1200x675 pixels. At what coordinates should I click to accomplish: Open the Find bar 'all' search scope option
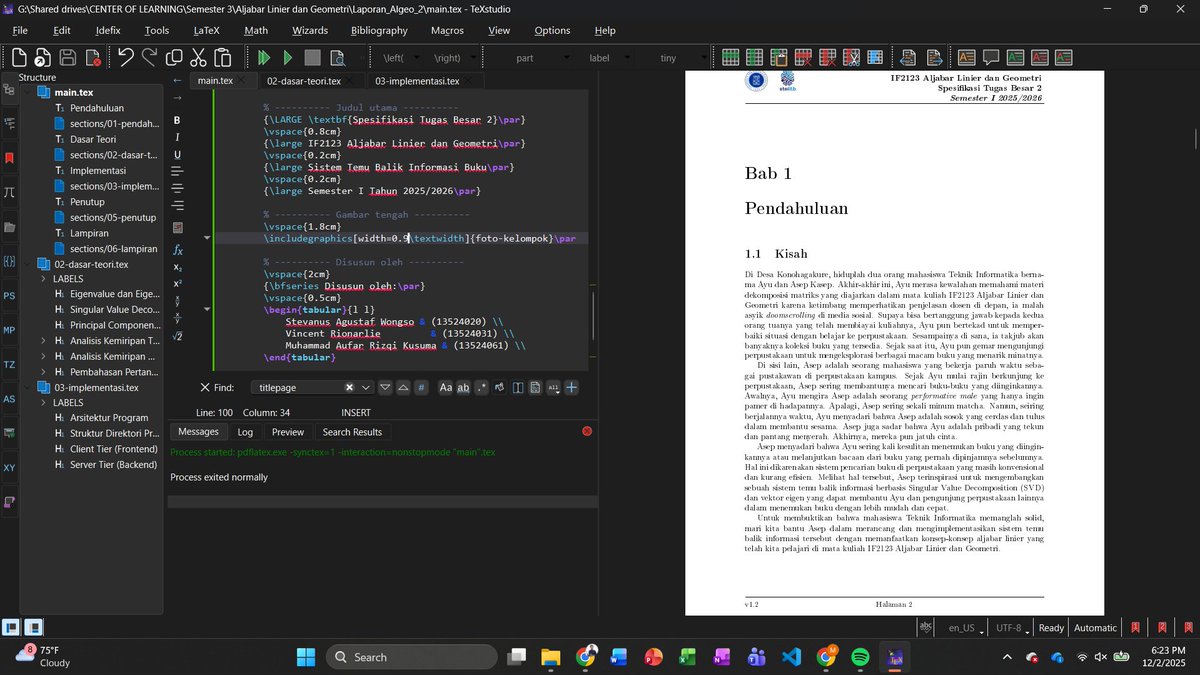point(553,387)
